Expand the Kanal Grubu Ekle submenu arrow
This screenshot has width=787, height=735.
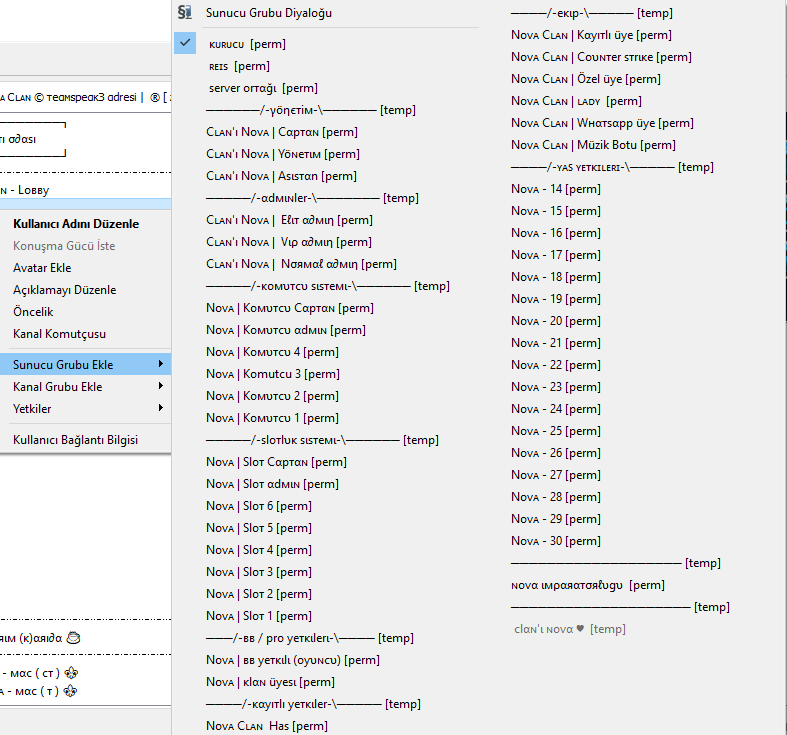161,386
